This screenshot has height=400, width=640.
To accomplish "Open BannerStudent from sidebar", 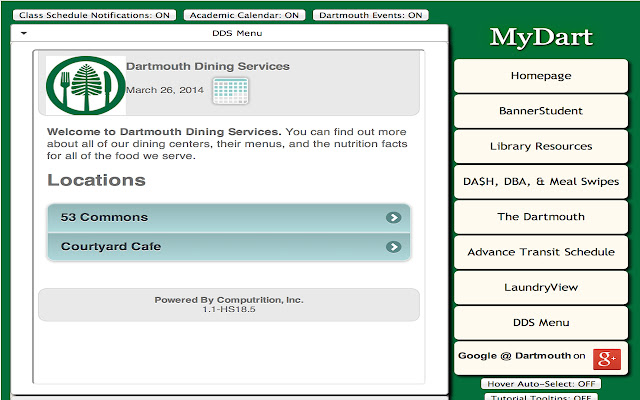I will pyautogui.click(x=541, y=111).
